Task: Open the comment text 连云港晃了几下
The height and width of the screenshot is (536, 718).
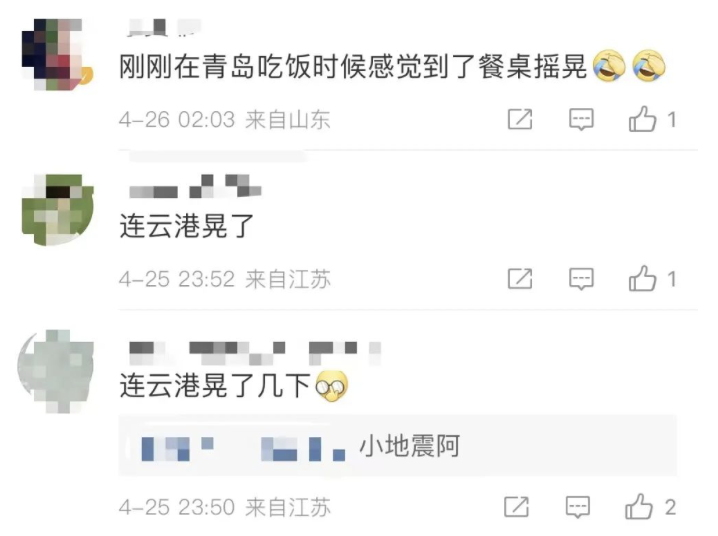Action: coord(215,386)
